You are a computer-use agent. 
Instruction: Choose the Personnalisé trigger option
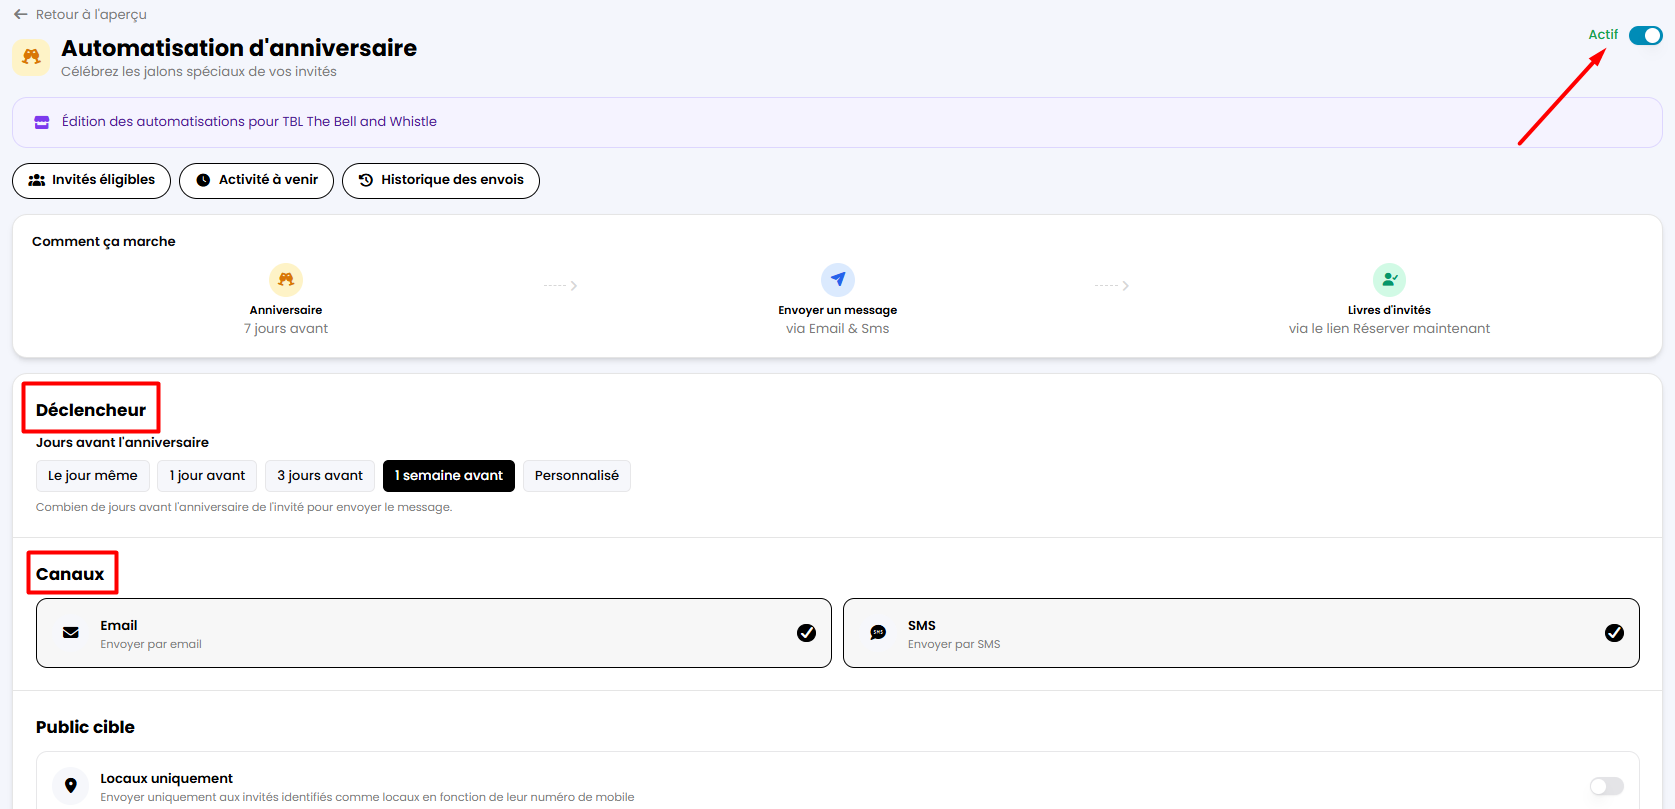click(x=577, y=476)
